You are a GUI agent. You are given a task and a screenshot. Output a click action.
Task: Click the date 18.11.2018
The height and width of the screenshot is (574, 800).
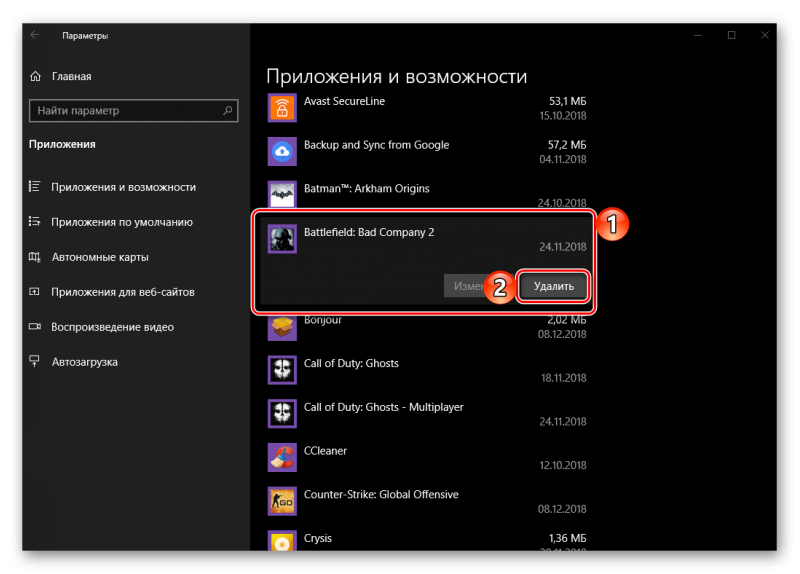coord(563,378)
